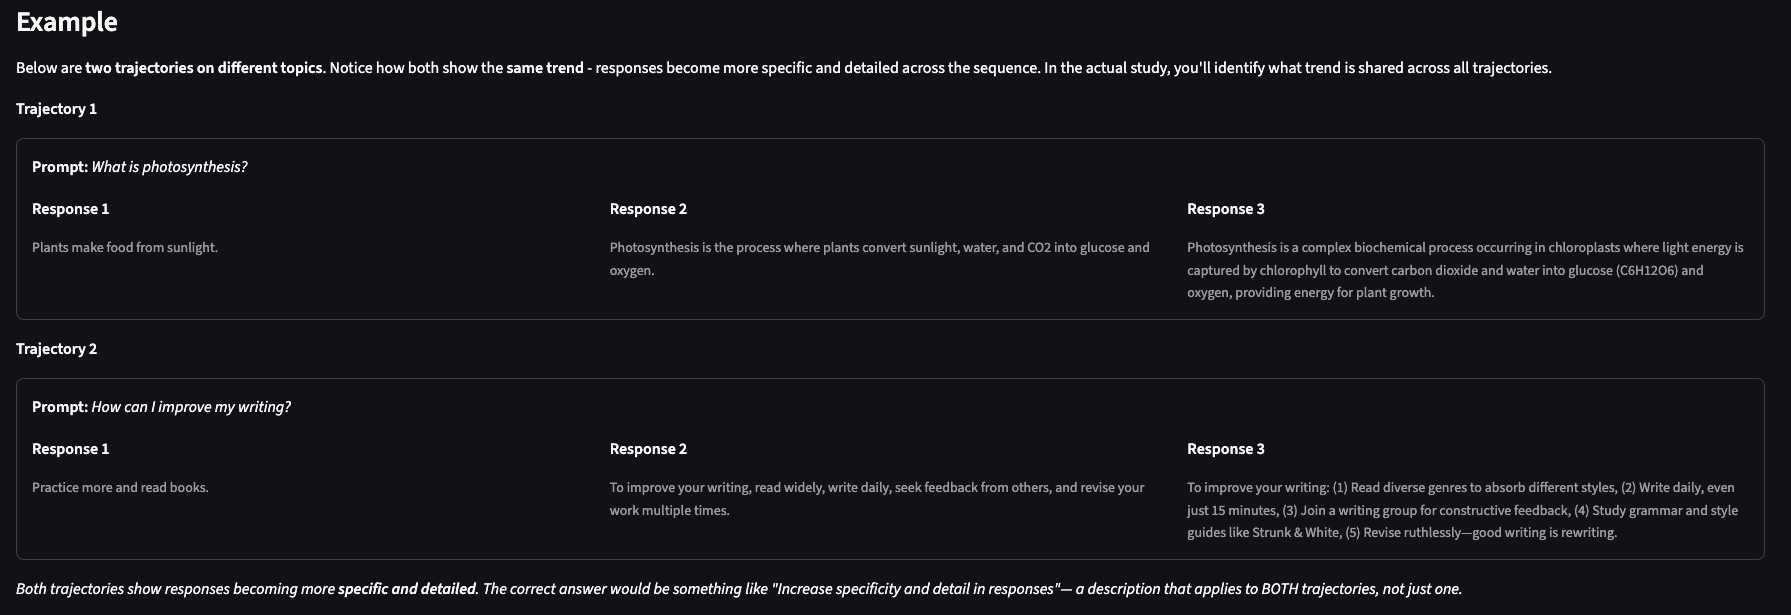
Task: Click the photosynthesis response mentioning glucose and oxygen
Action: pyautogui.click(x=879, y=258)
